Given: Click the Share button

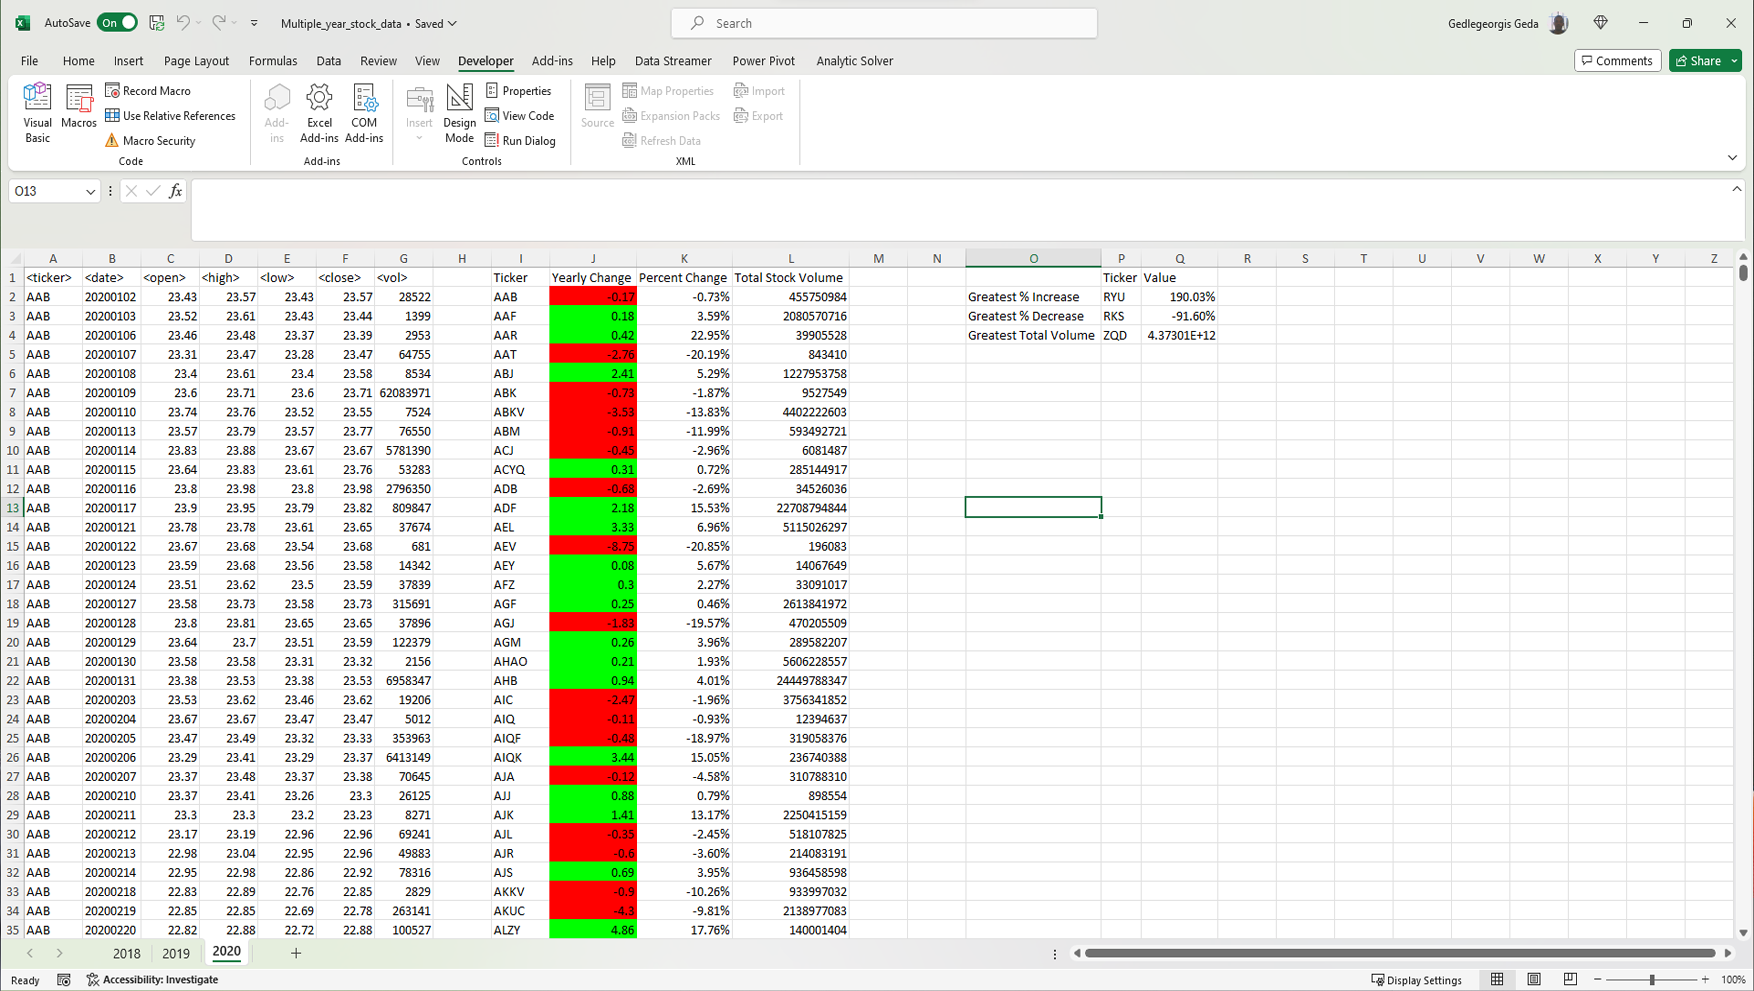Looking at the screenshot, I should tap(1698, 61).
